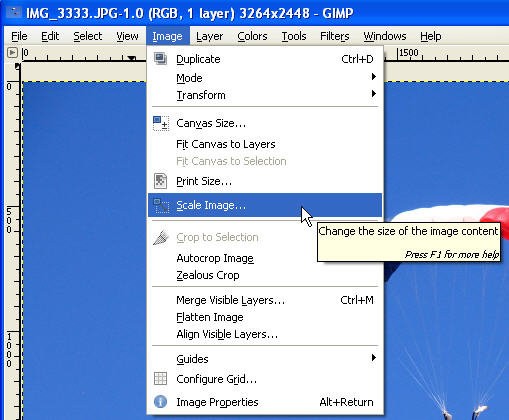Open the Guides submenu
Screen dimensions: 509x420
265,359
